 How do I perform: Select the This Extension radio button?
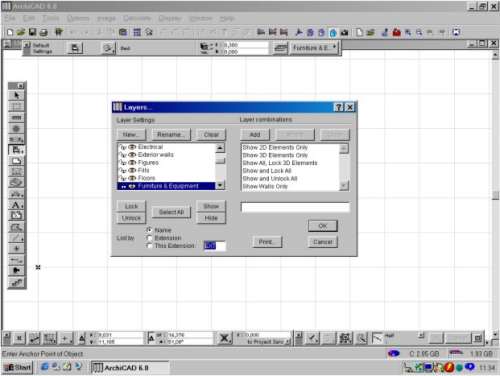pyautogui.click(x=149, y=246)
